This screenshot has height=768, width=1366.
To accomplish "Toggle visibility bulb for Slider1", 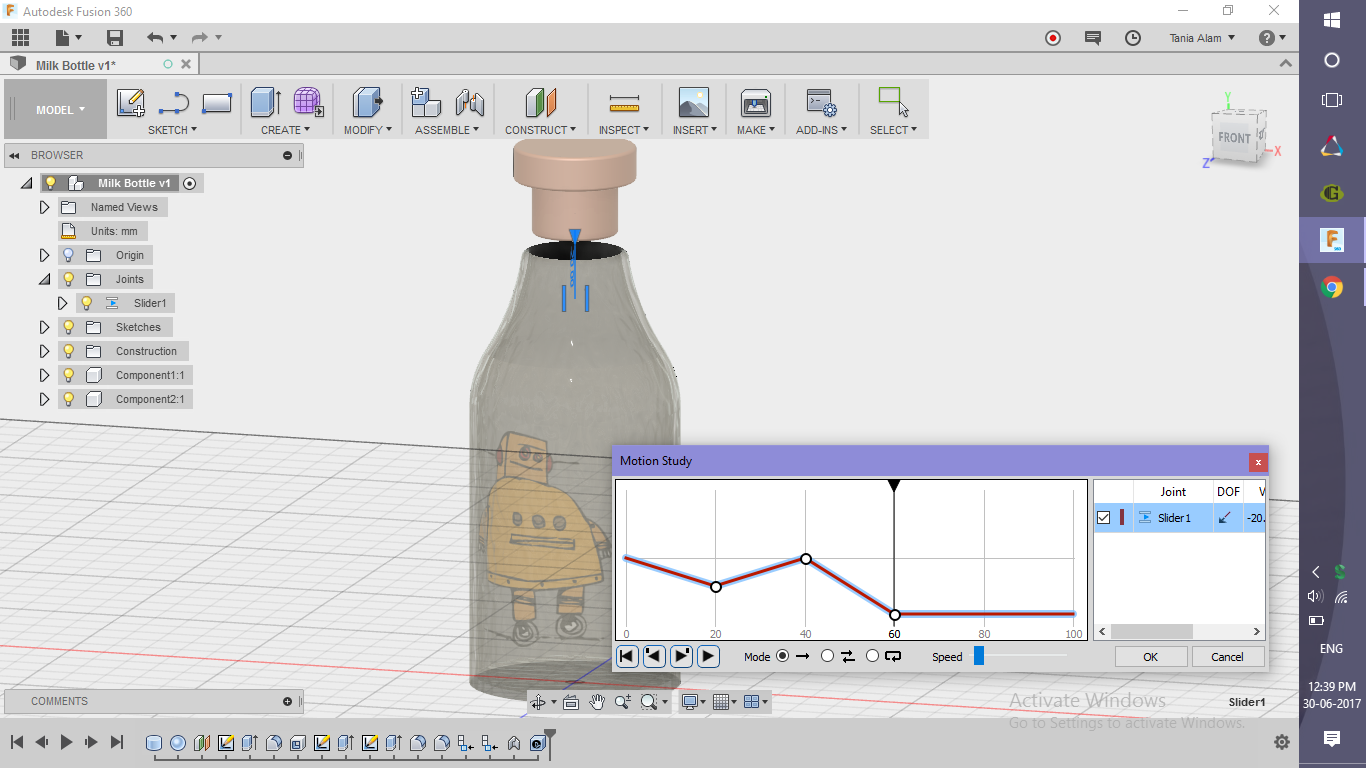I will pyautogui.click(x=86, y=303).
